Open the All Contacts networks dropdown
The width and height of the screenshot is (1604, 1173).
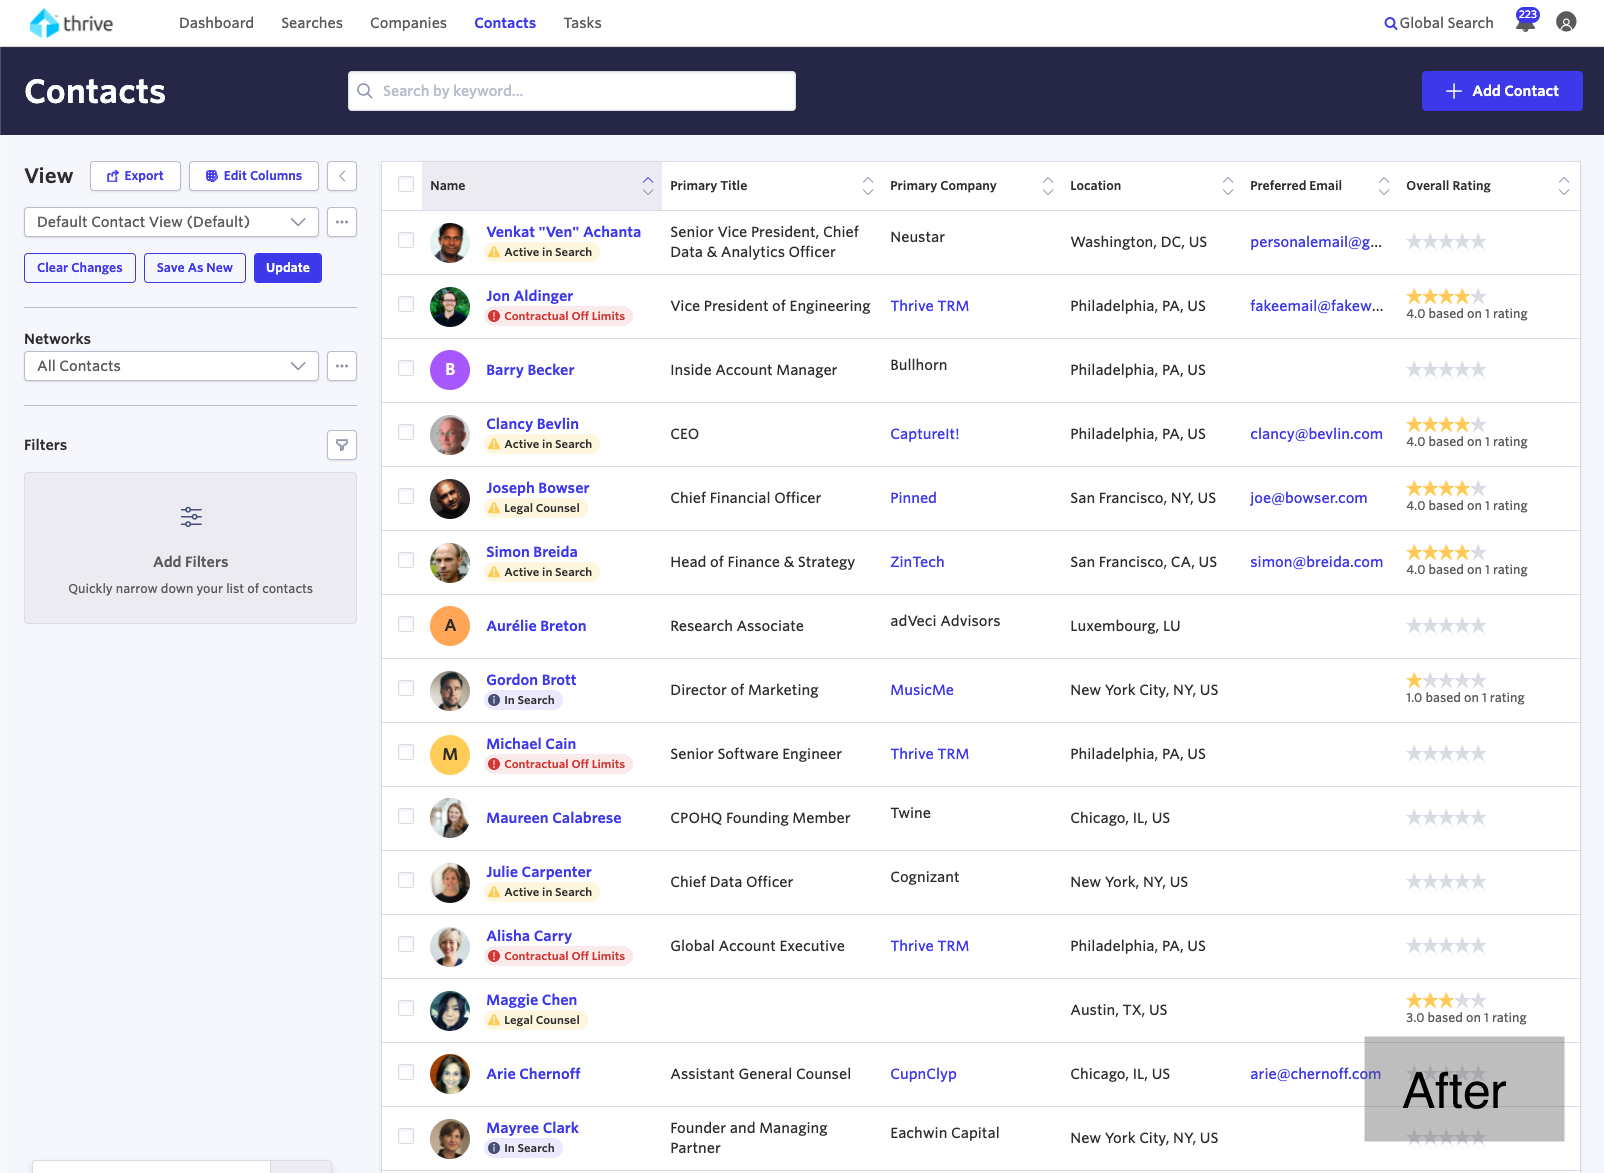(x=171, y=366)
